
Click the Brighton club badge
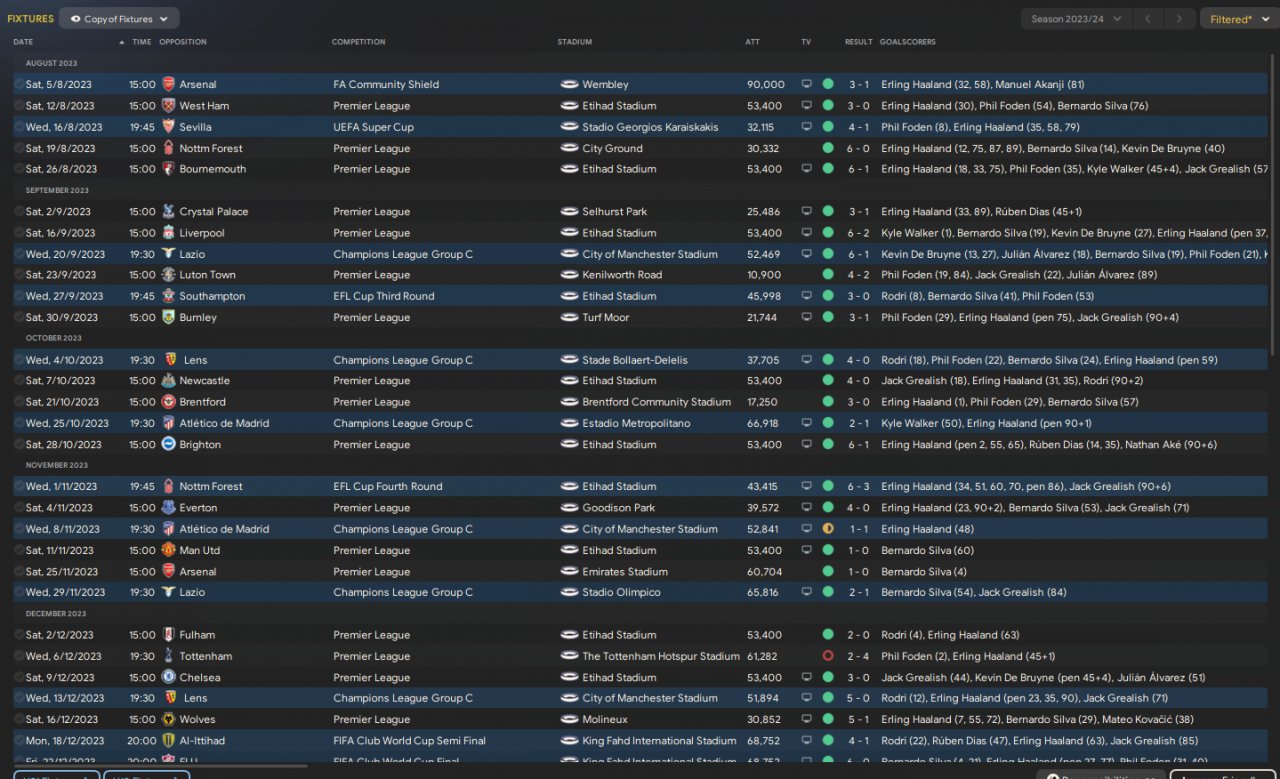coord(168,444)
